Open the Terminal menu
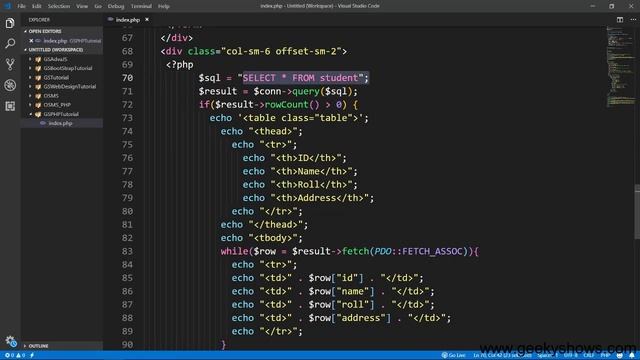This screenshot has width=640, height=360. pyautogui.click(x=141, y=6)
